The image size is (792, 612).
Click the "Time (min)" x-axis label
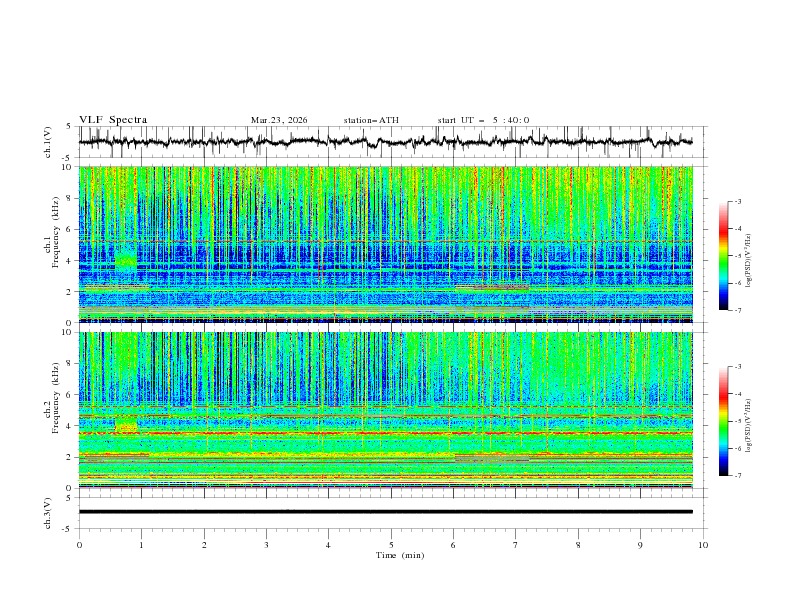pyautogui.click(x=400, y=555)
